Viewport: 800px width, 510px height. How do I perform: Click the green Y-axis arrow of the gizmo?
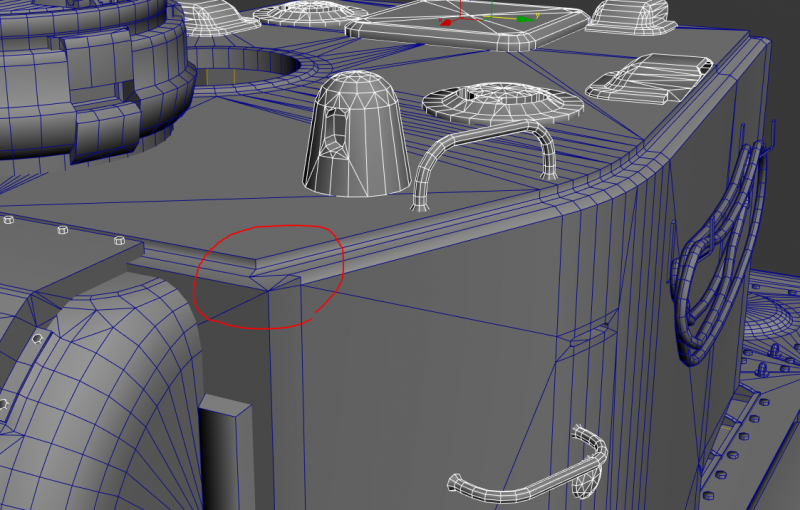[526, 19]
